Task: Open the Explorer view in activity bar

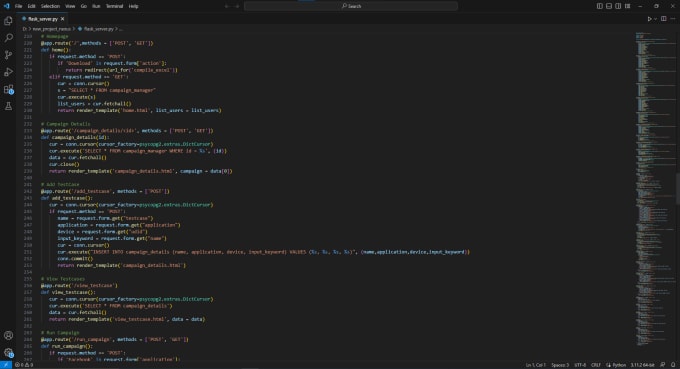Action: click(8, 21)
